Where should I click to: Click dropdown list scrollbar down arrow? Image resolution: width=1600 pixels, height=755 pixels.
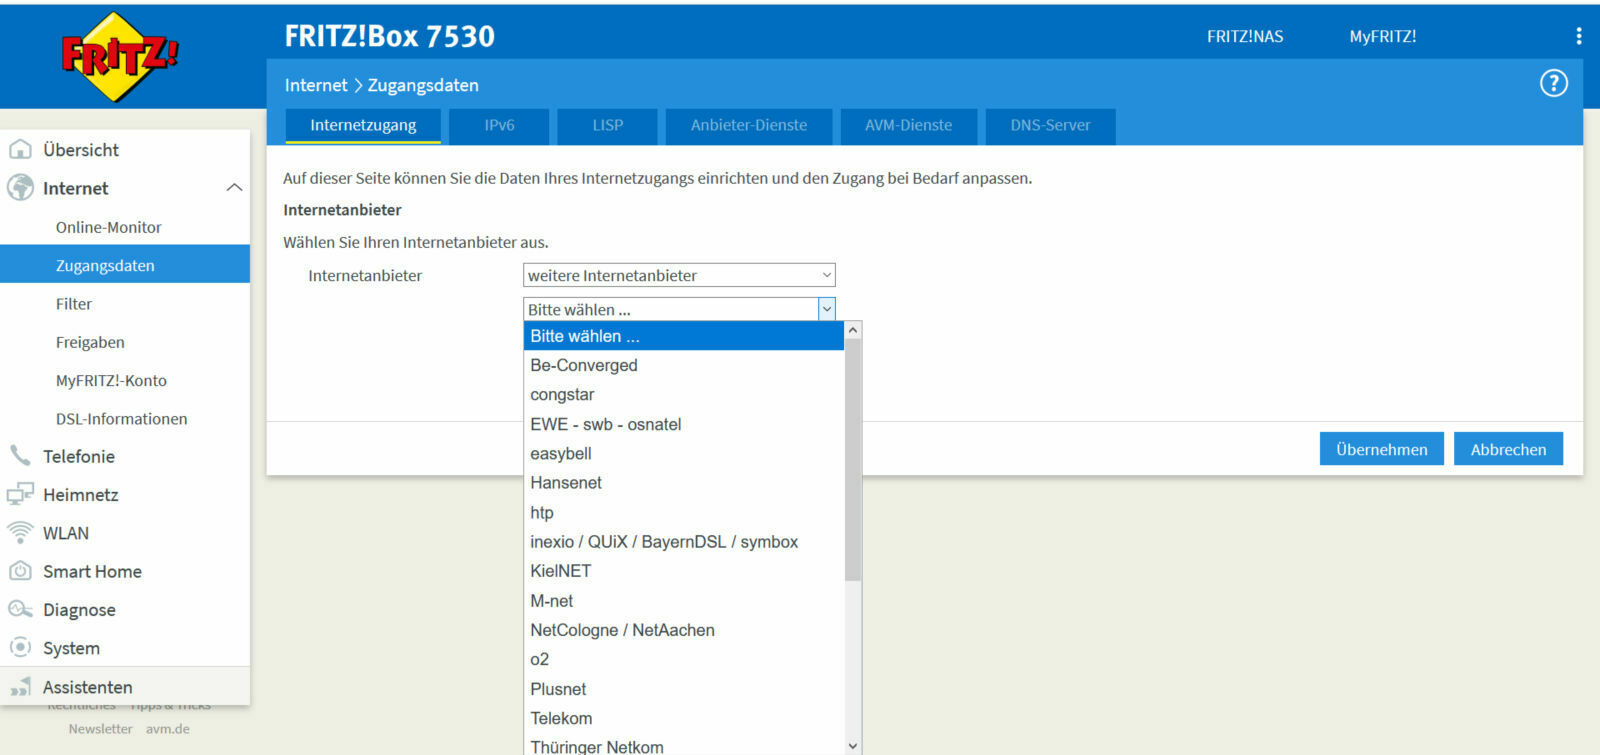[x=853, y=746]
